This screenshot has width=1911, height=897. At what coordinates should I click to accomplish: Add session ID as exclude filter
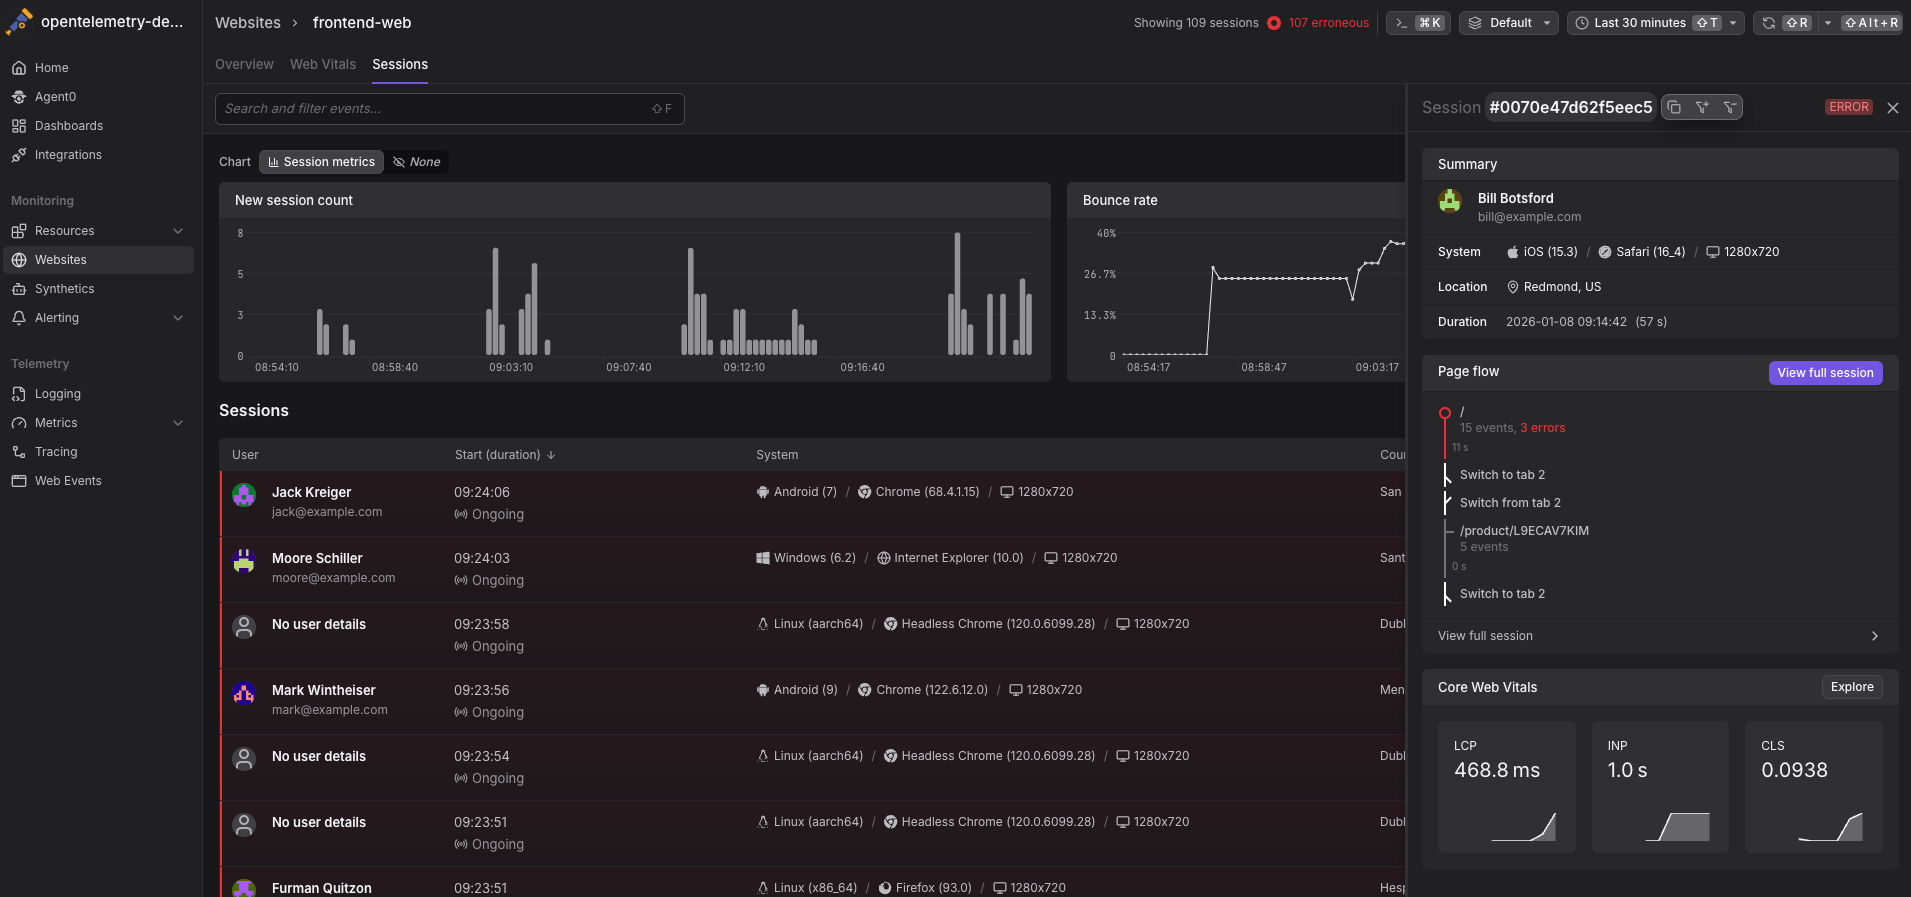coord(1729,107)
